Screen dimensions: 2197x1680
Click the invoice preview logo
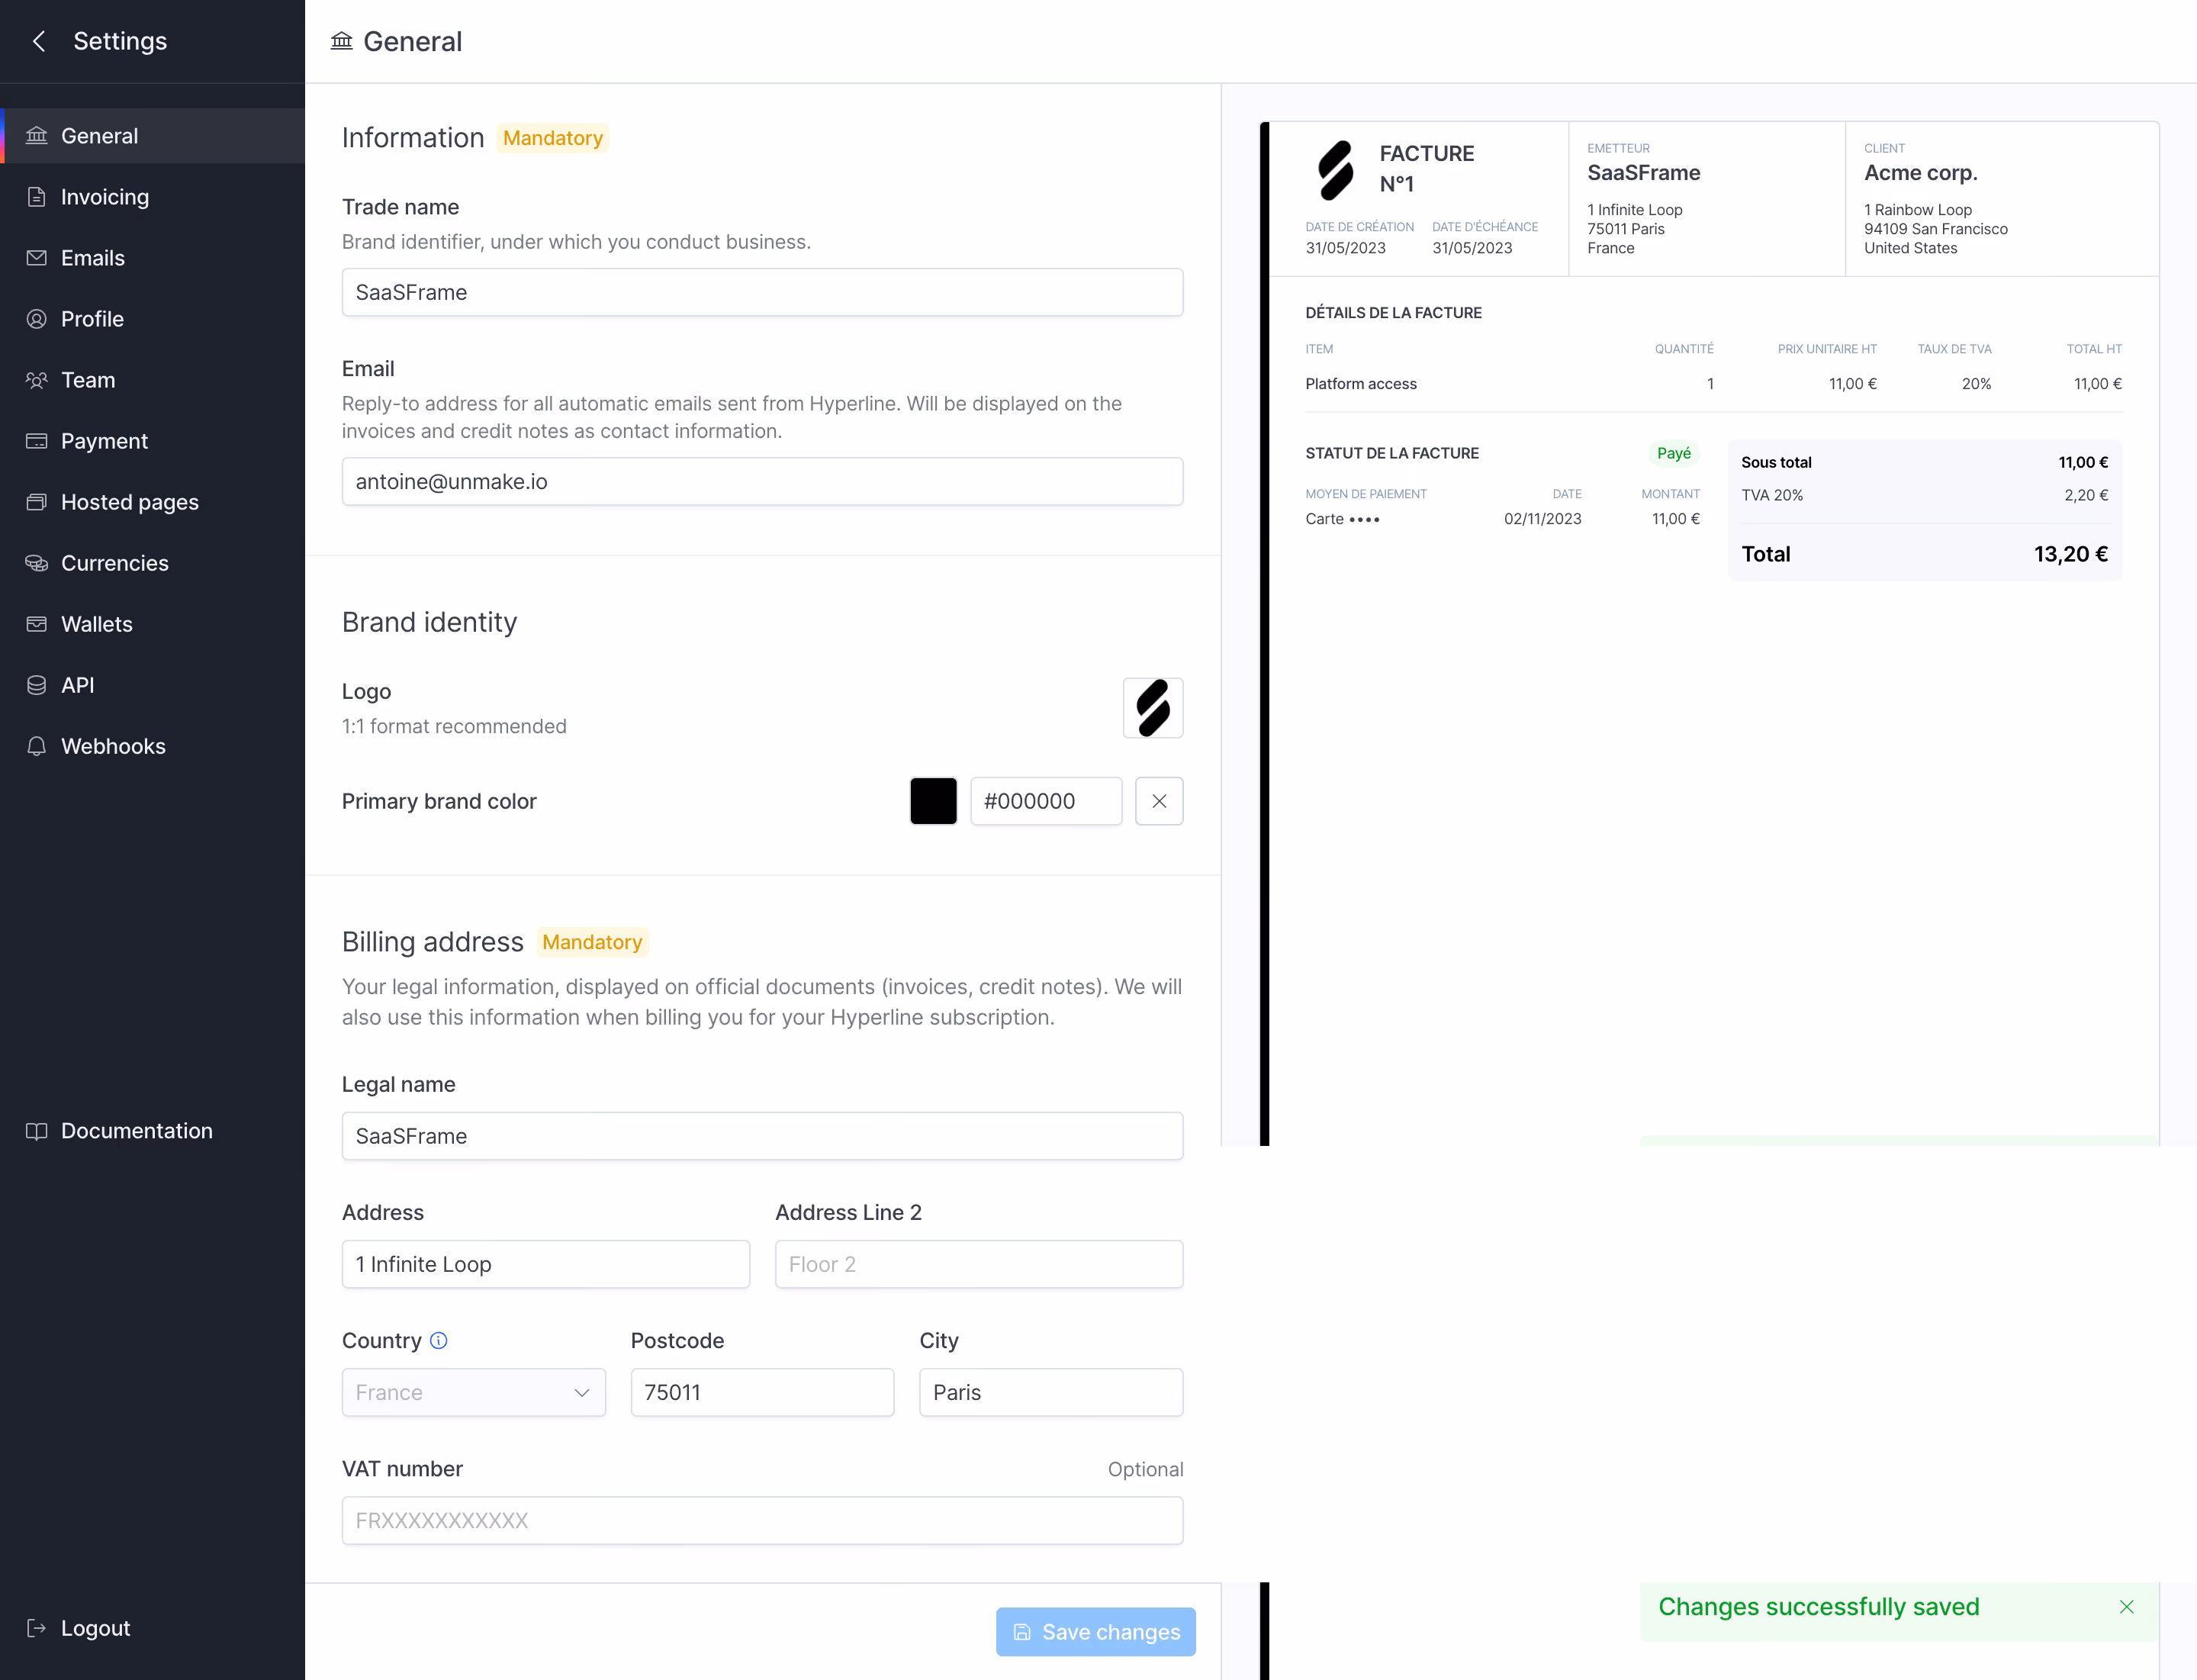pyautogui.click(x=1335, y=170)
